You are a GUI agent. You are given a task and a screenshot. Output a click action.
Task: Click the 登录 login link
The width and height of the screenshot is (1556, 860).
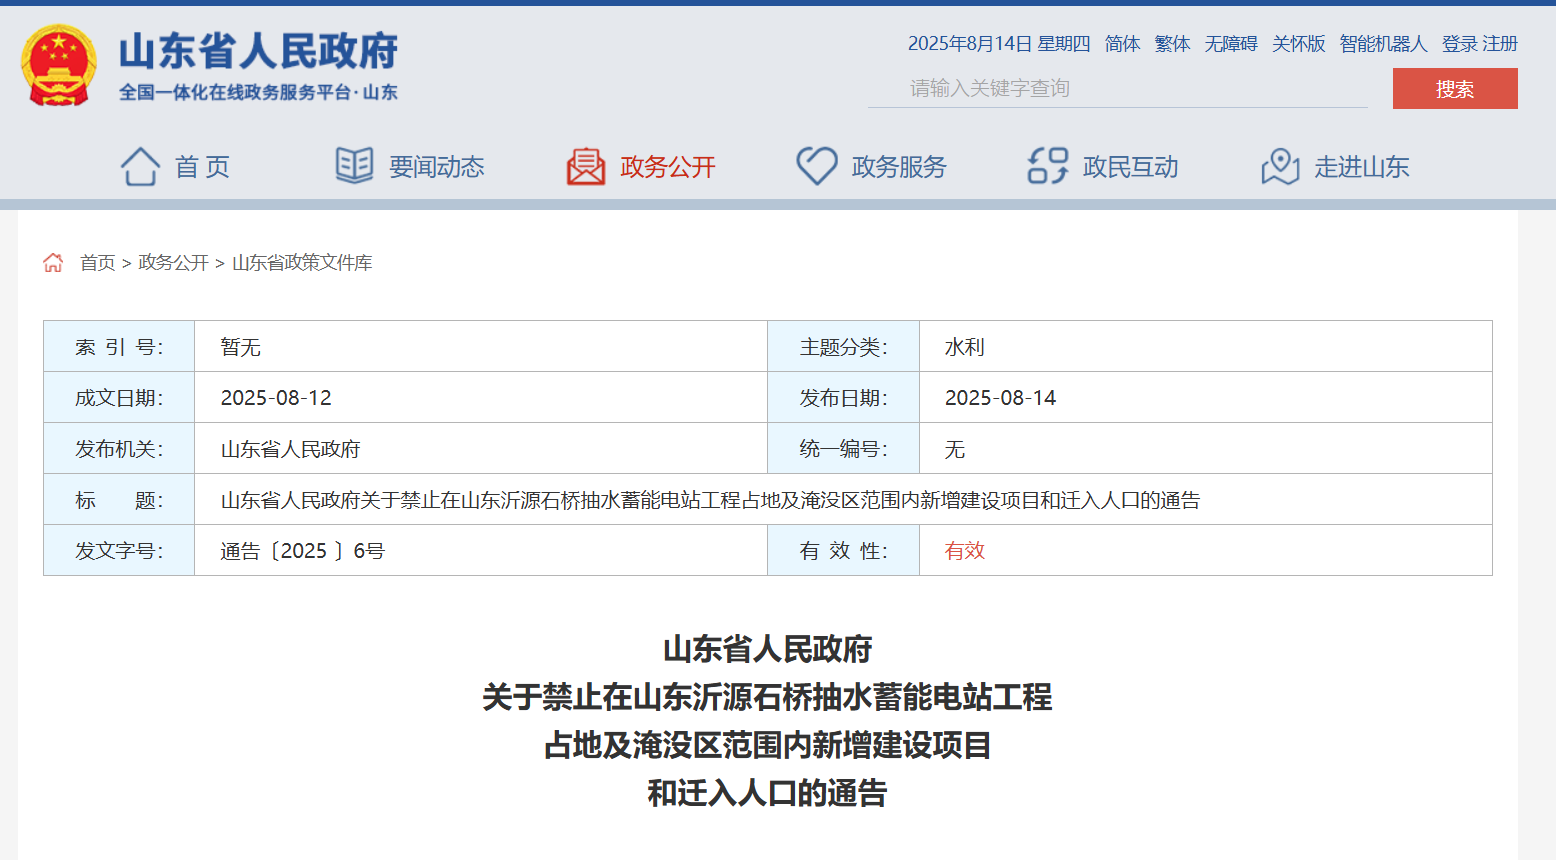pos(1459,44)
